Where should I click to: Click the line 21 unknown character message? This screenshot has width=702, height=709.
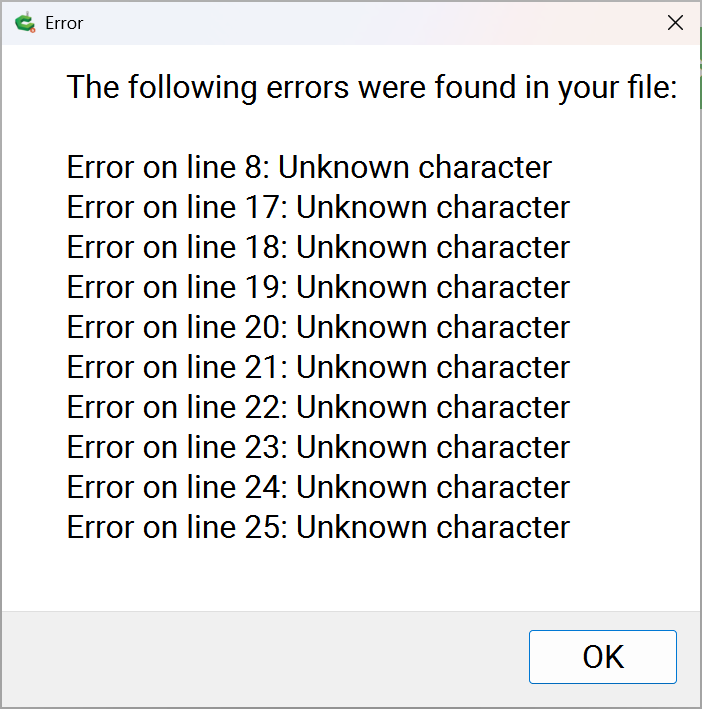click(318, 367)
